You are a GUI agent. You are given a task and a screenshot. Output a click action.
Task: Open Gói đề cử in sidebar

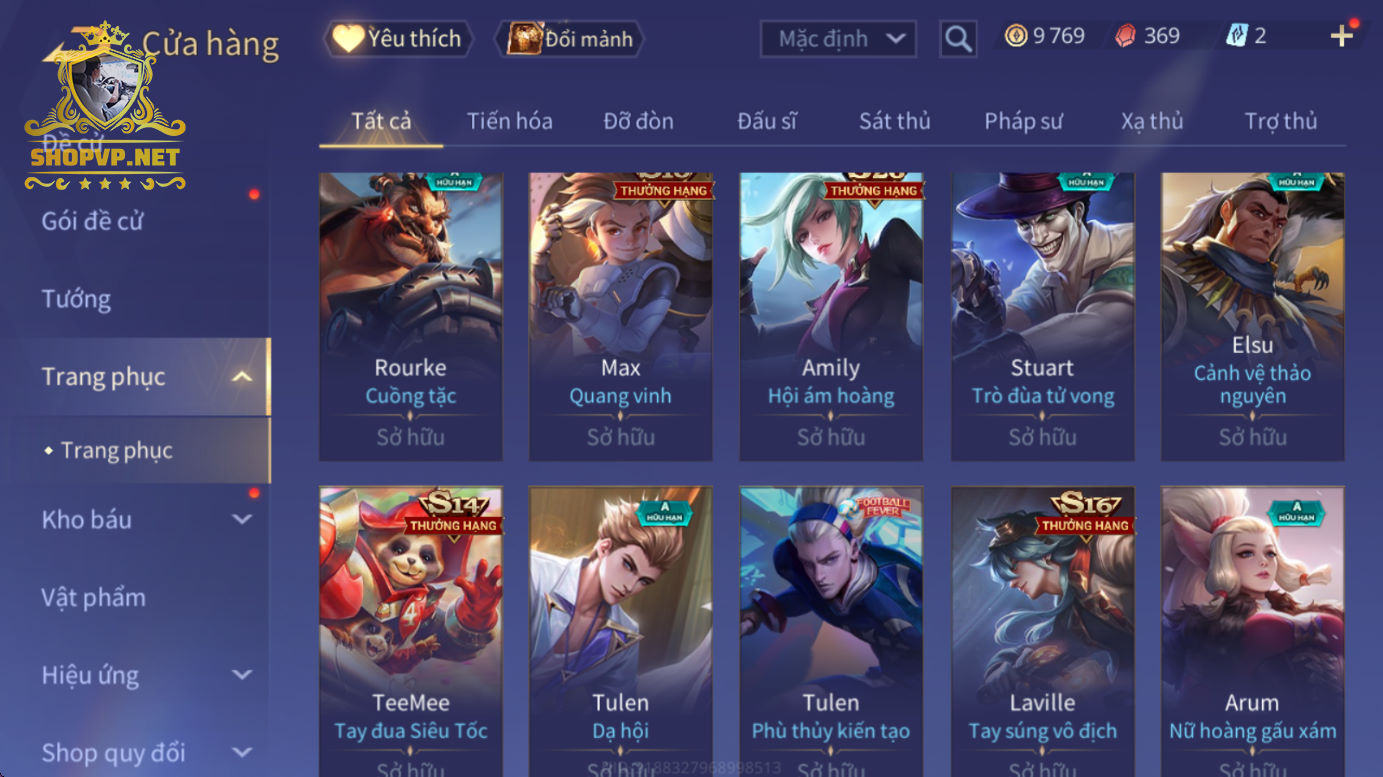(92, 221)
